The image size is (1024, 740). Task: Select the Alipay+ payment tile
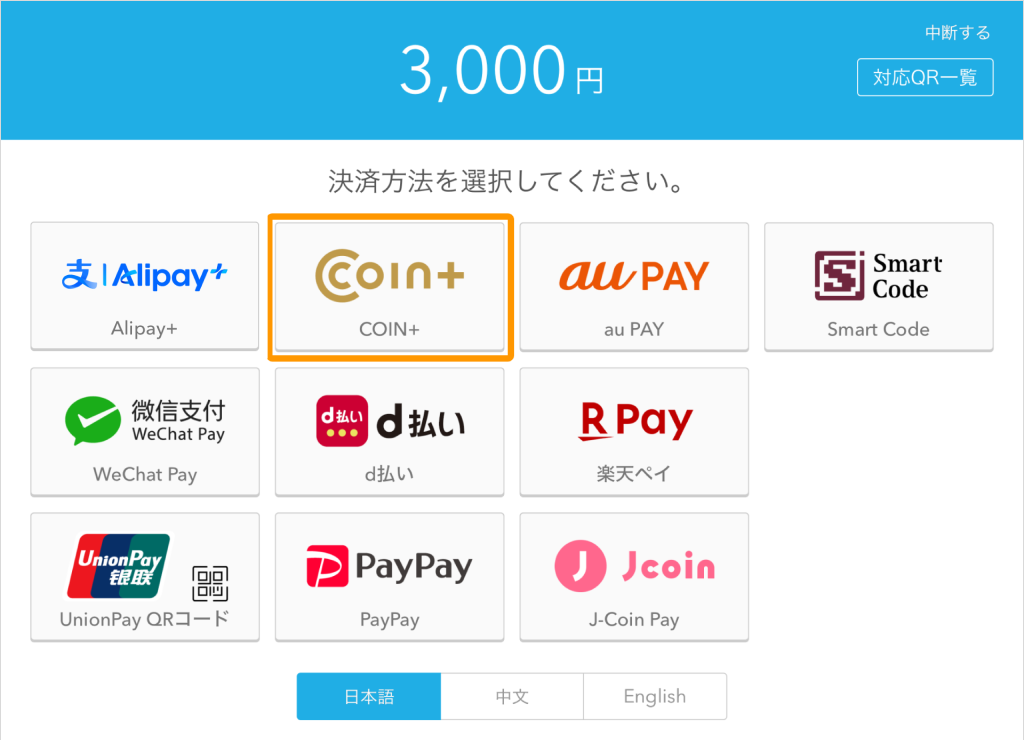coord(145,286)
